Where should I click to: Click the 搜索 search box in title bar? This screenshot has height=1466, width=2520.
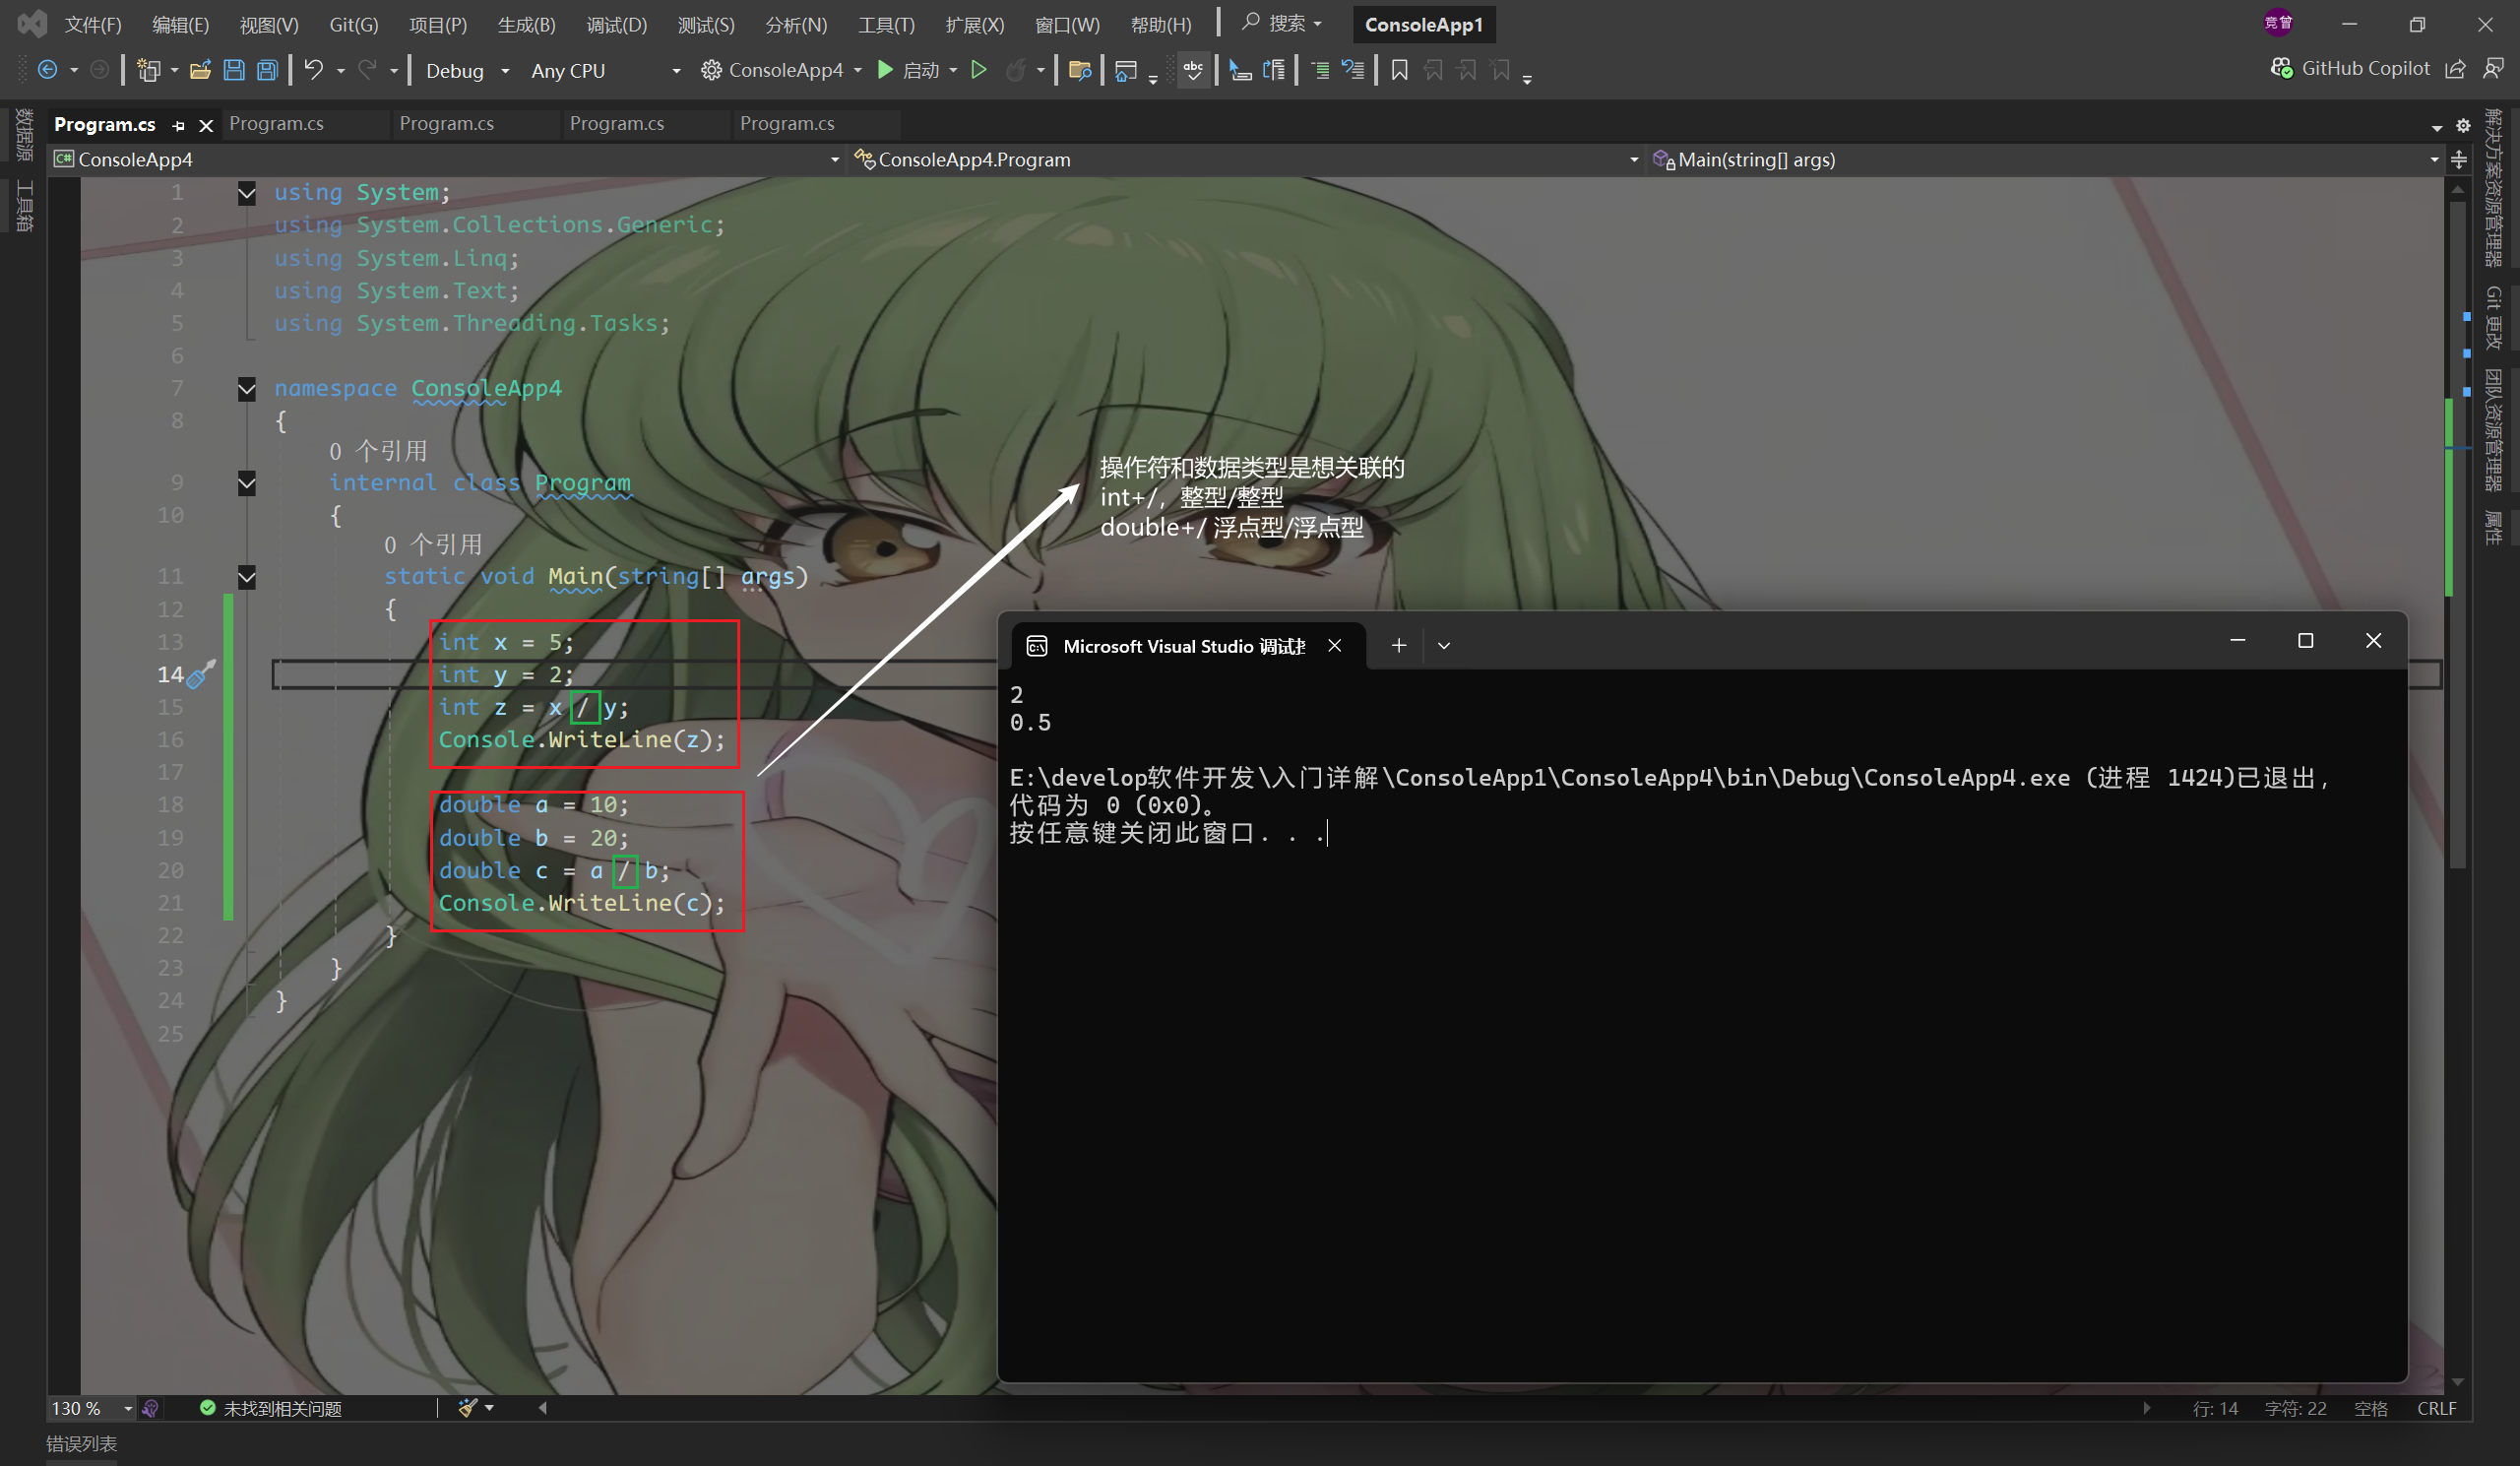(x=1282, y=23)
